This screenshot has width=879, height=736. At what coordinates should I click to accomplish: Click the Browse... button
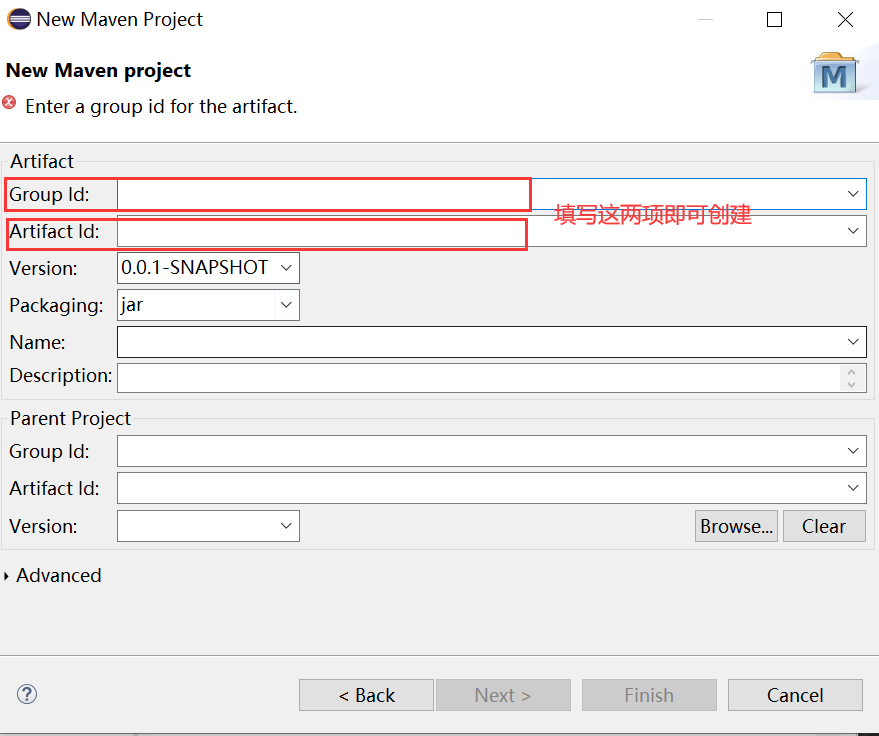[736, 526]
